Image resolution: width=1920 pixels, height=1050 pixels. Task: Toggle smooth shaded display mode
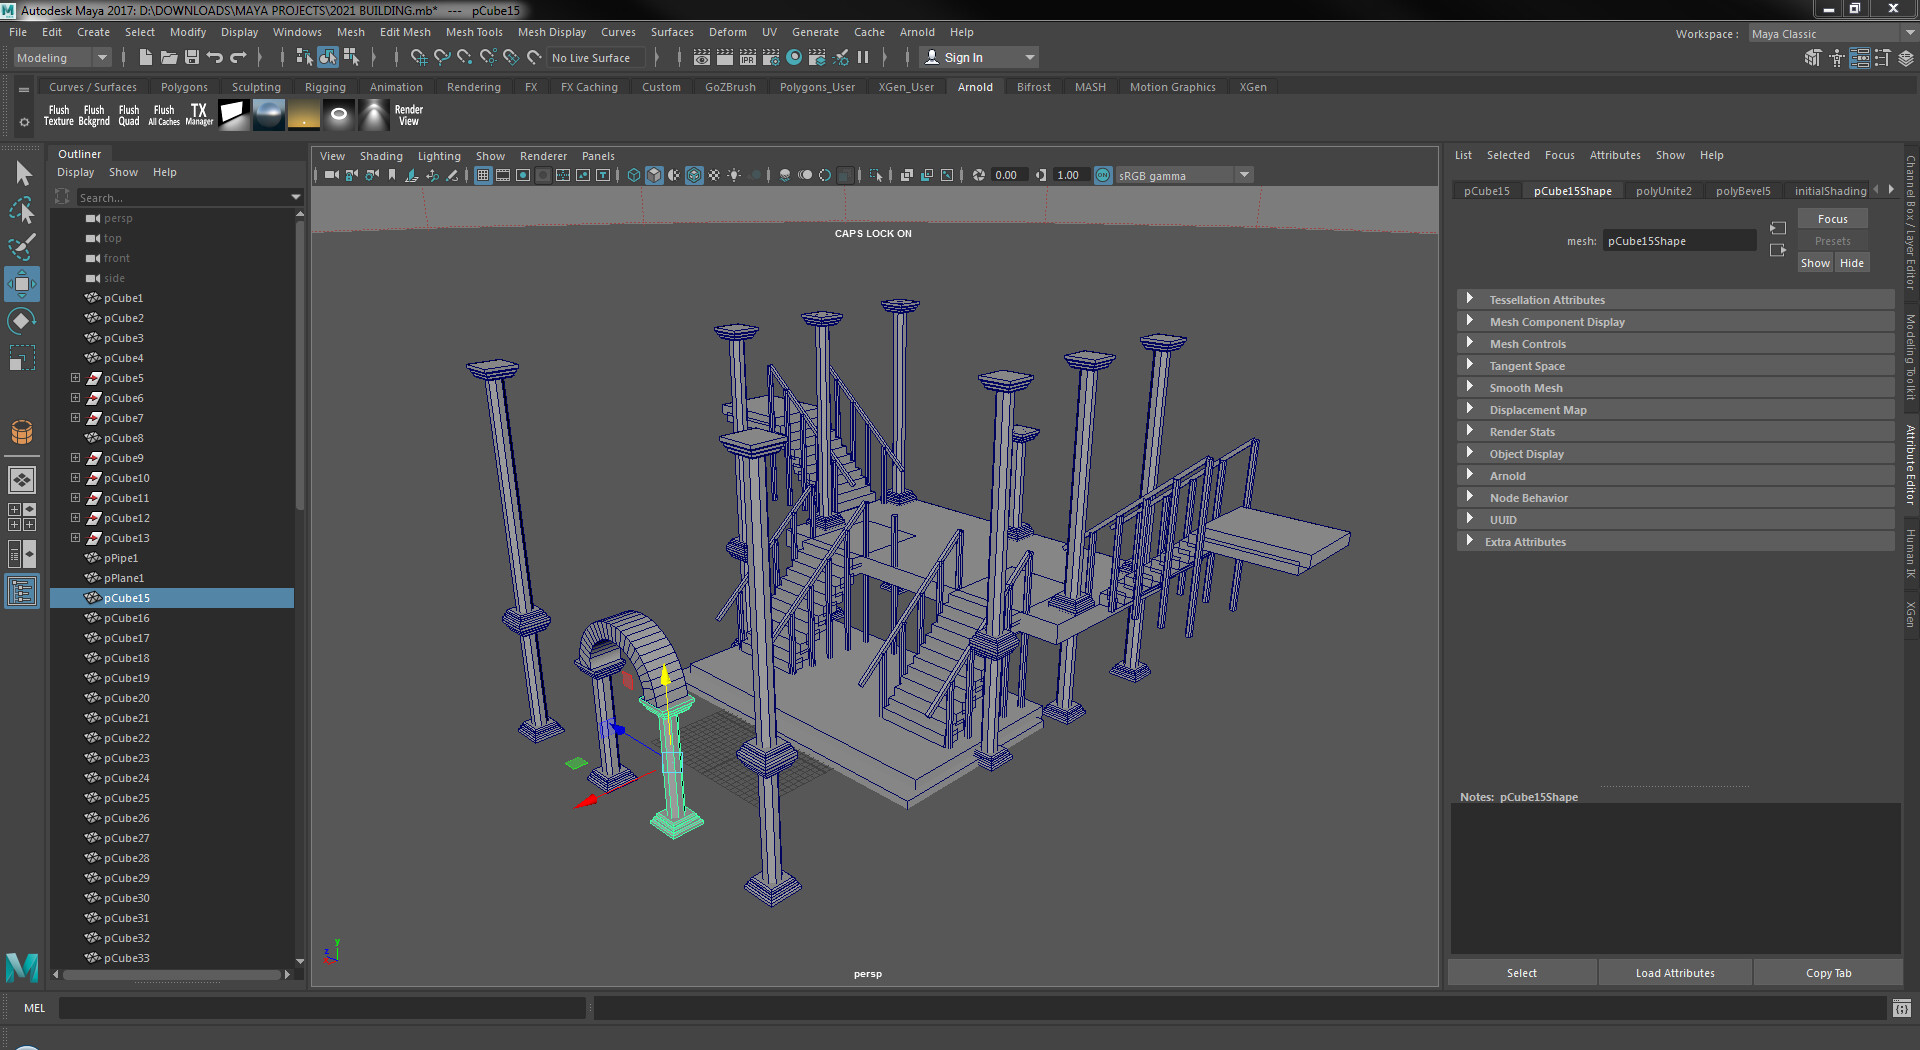654,175
